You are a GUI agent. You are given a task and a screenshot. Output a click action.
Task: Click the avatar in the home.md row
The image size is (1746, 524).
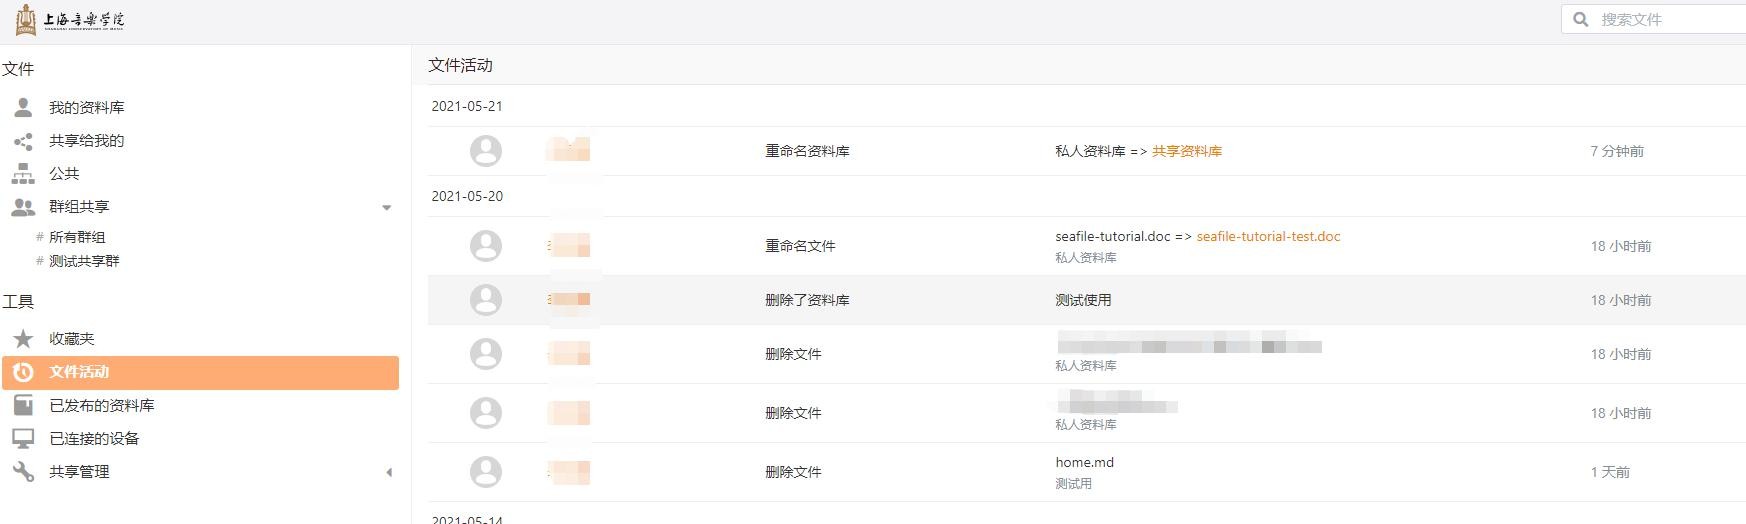(486, 472)
